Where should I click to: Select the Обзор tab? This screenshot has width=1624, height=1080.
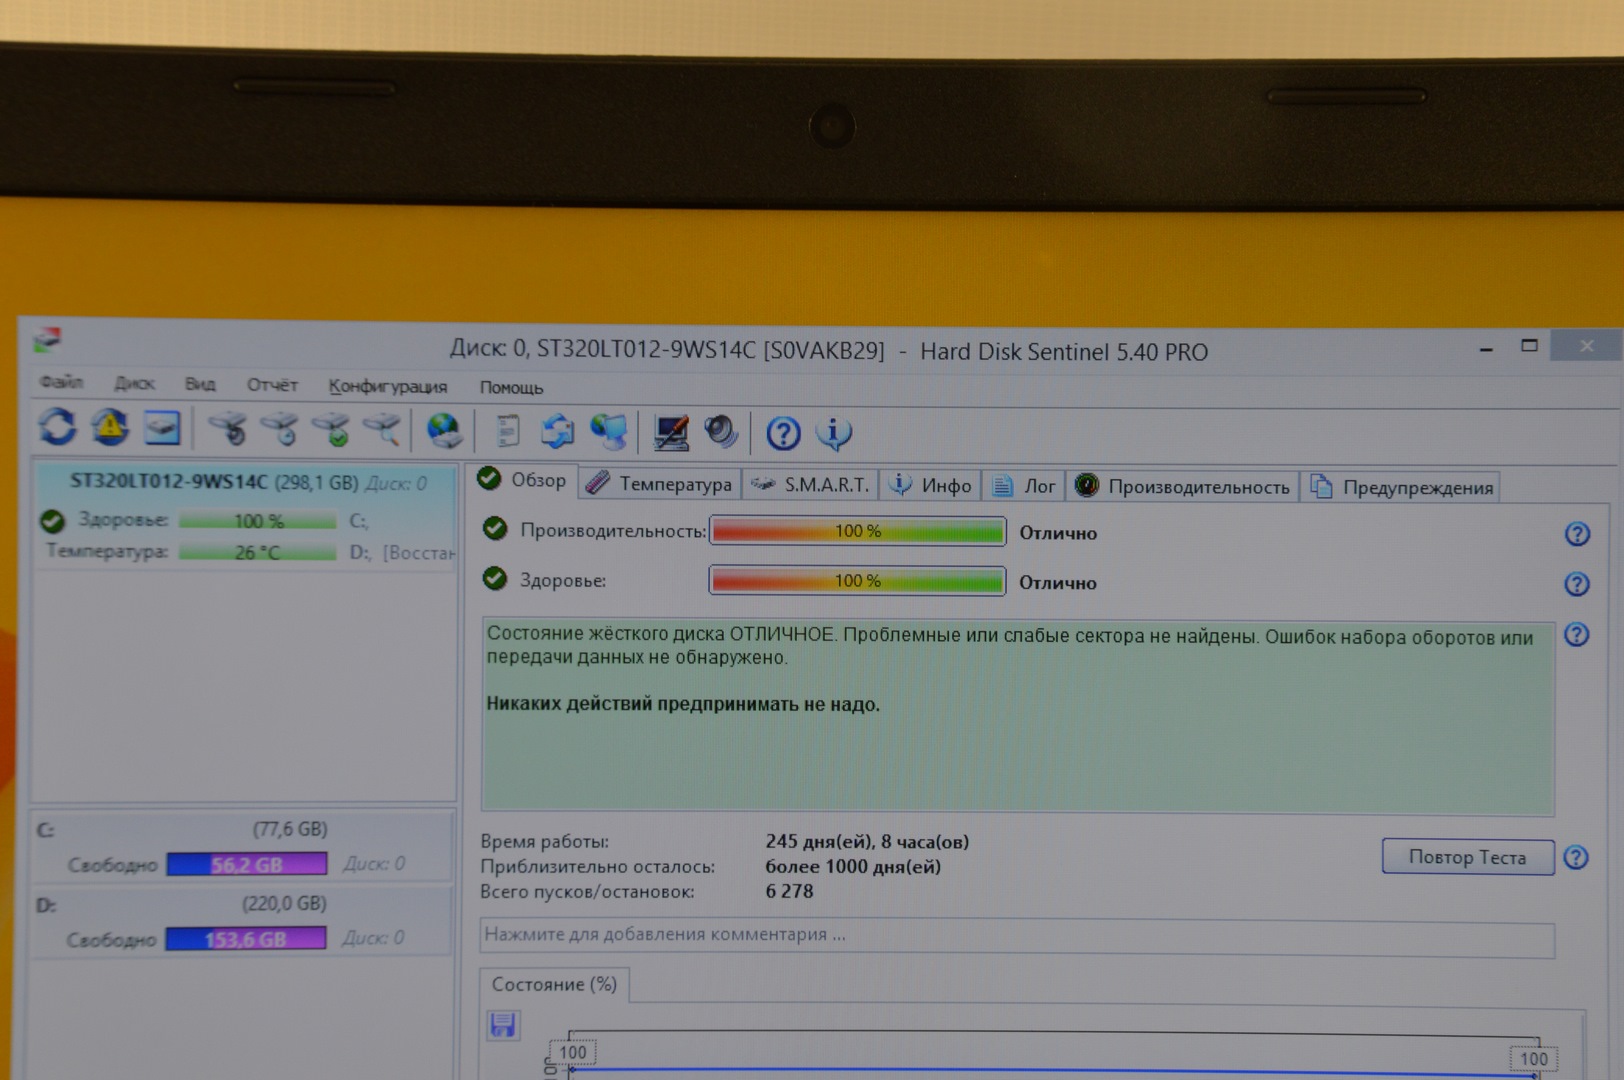[523, 481]
